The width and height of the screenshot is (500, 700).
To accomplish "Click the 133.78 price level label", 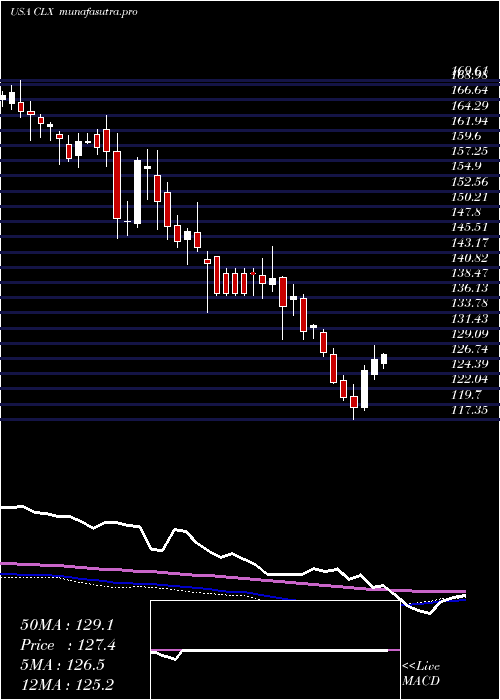I will click(x=470, y=303).
